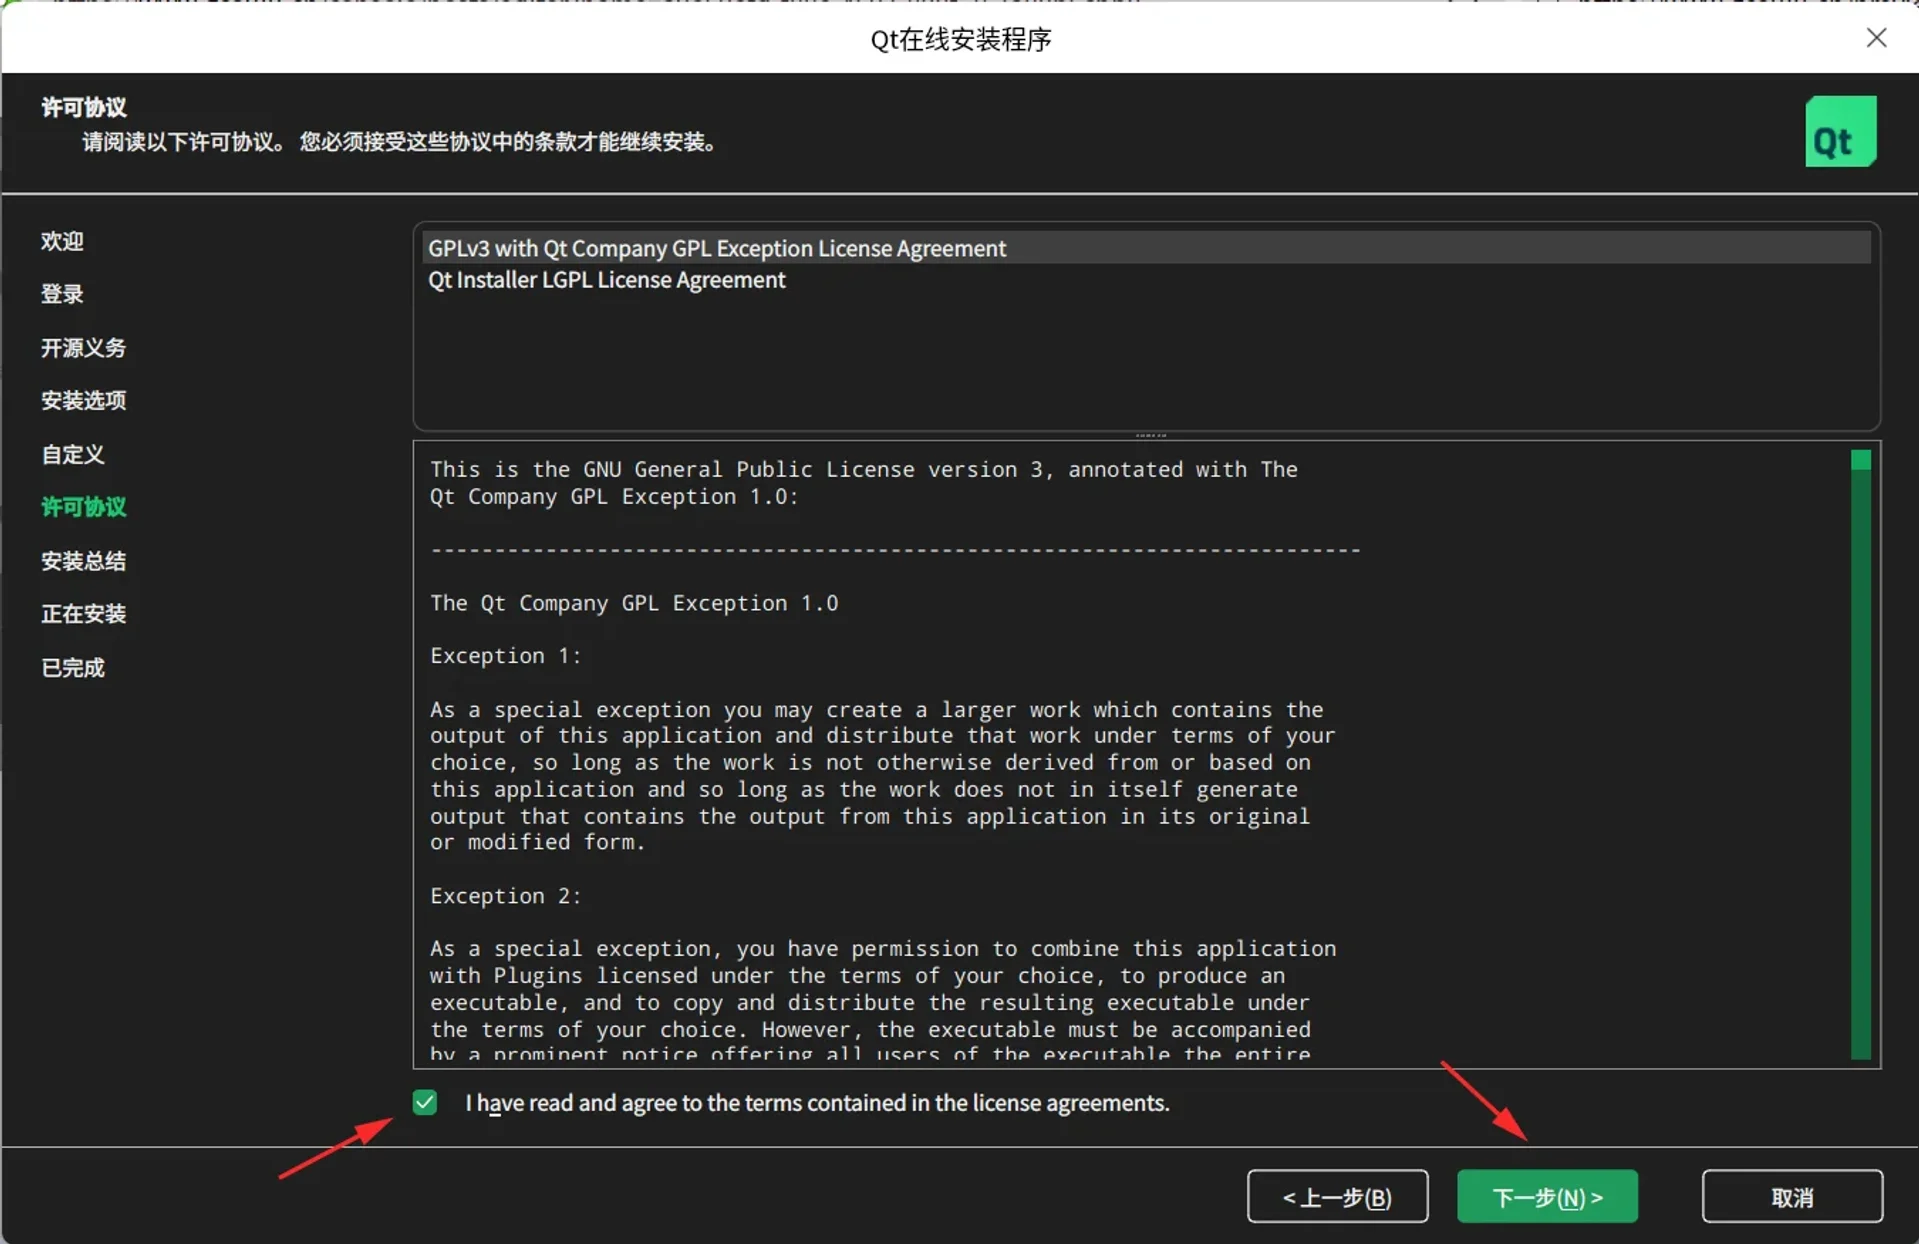This screenshot has height=1244, width=1919.
Task: Select 已完成 in the sidebar
Action: coord(71,667)
